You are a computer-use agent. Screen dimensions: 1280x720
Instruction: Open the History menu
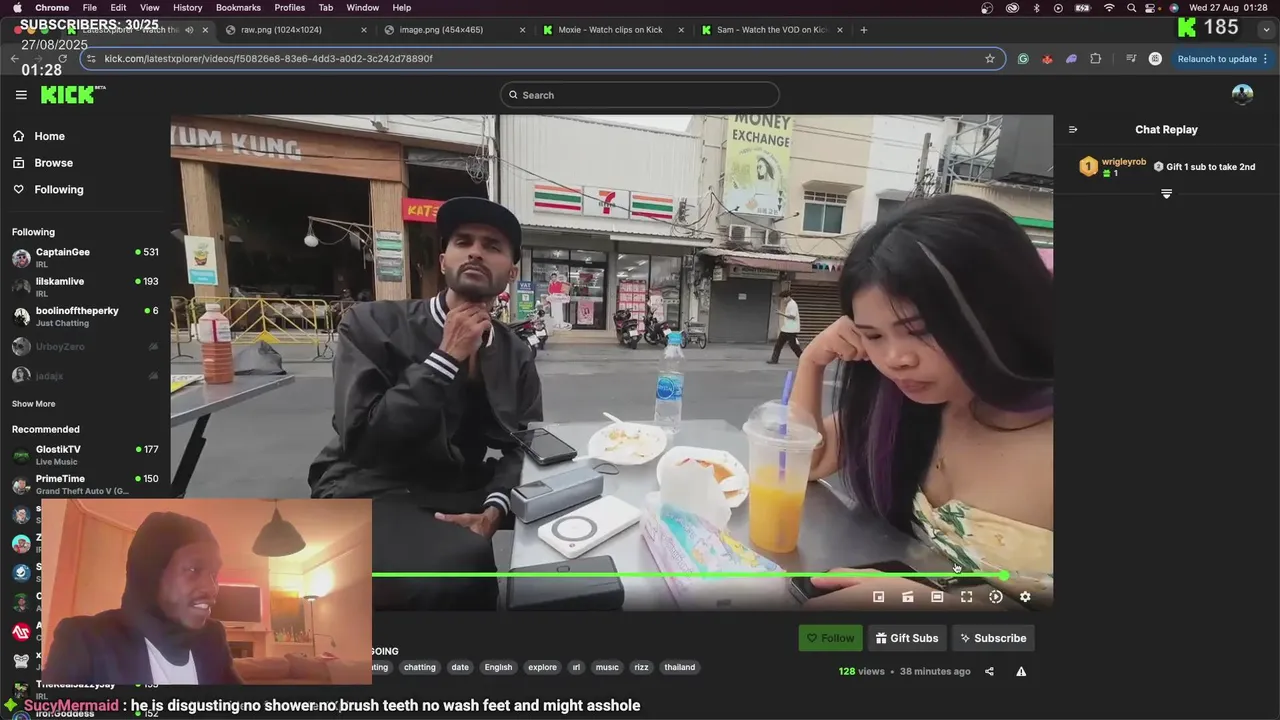187,8
